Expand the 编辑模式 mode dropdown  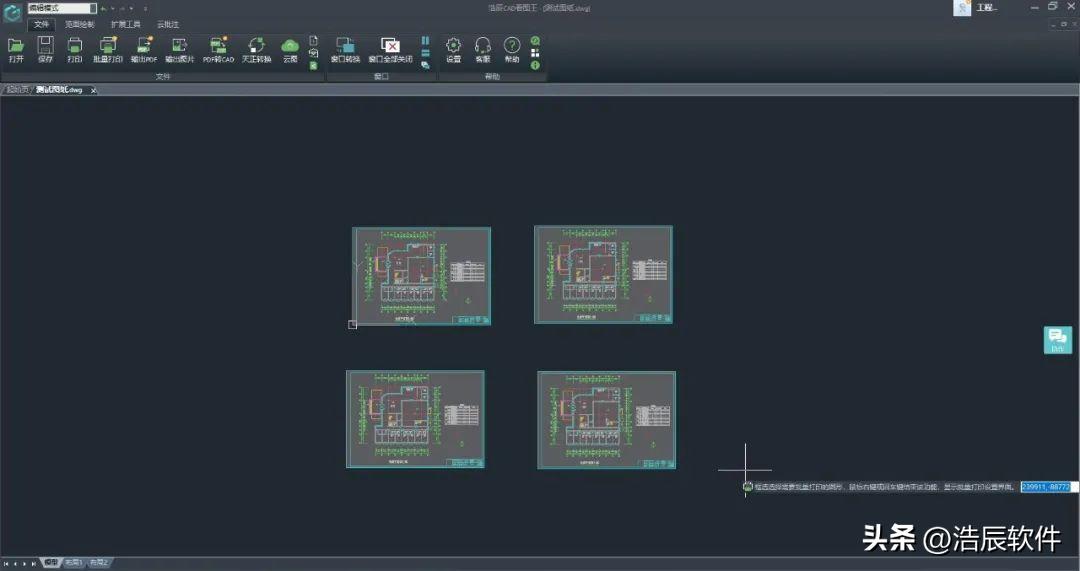pos(93,8)
